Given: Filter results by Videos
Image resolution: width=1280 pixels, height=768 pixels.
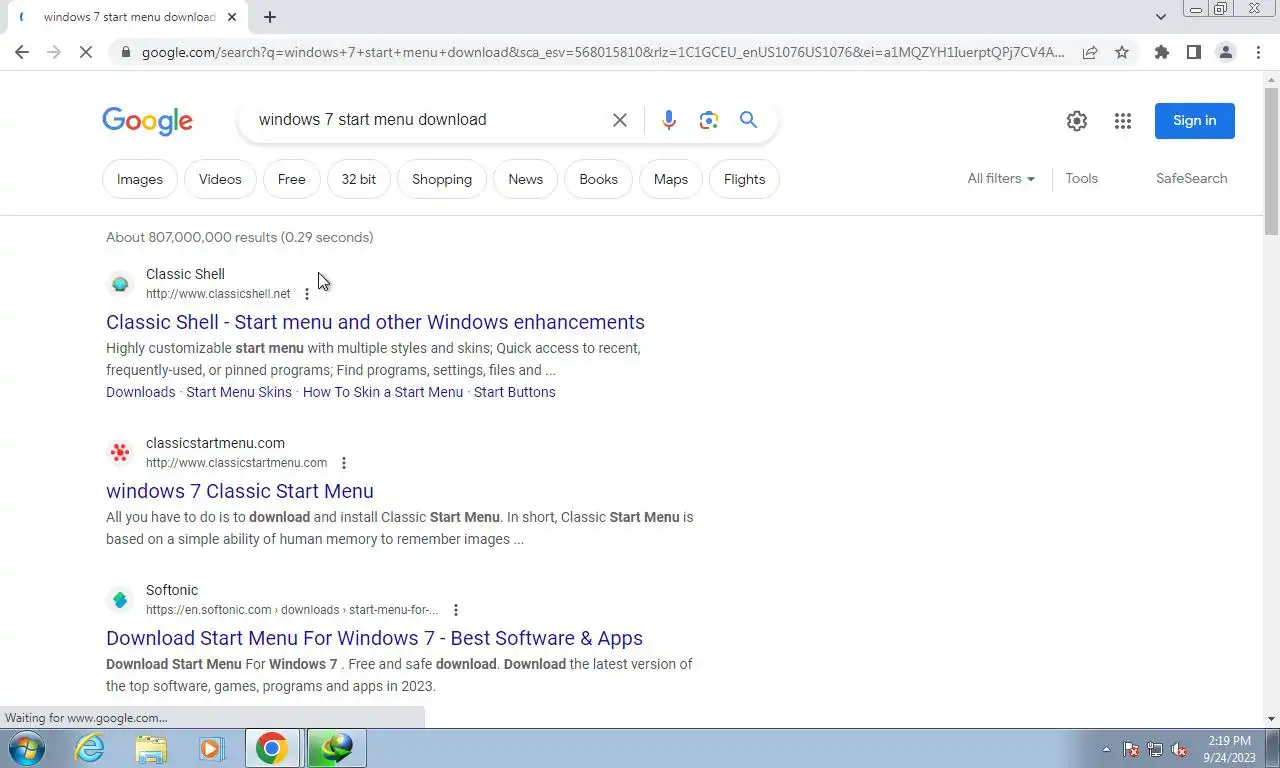Looking at the screenshot, I should (x=220, y=180).
